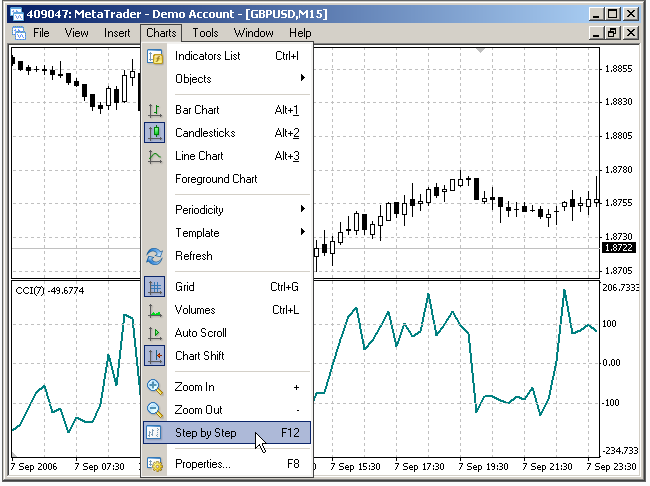
Task: Click the Candlesticks icon
Action: (155, 133)
